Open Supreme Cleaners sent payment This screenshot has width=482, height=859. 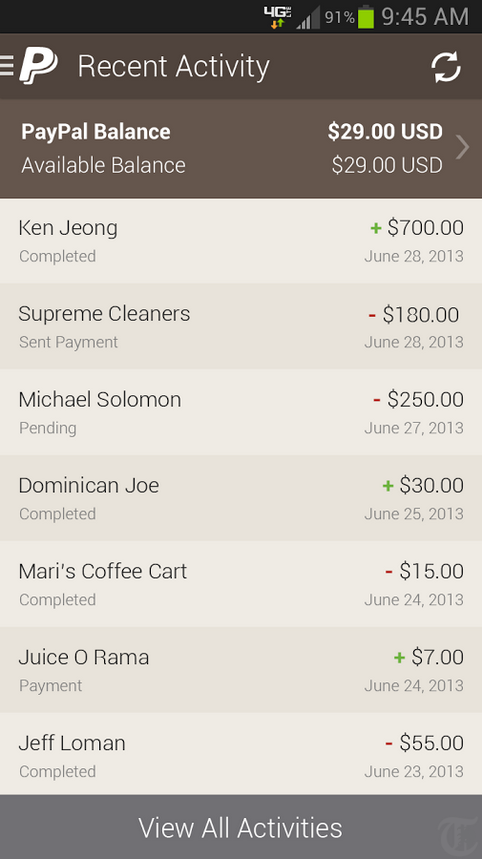click(x=241, y=327)
